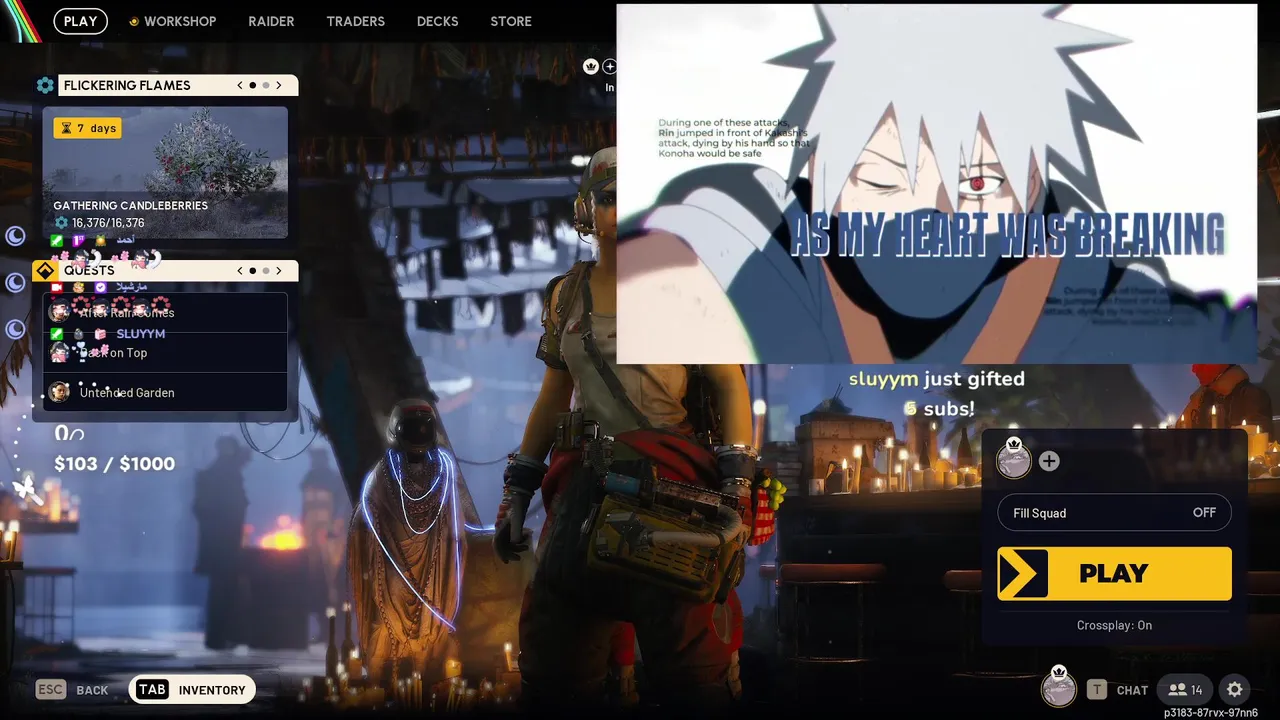Image resolution: width=1280 pixels, height=720 pixels.
Task: Select the squad leader avatar in Play panel
Action: pyautogui.click(x=1014, y=459)
